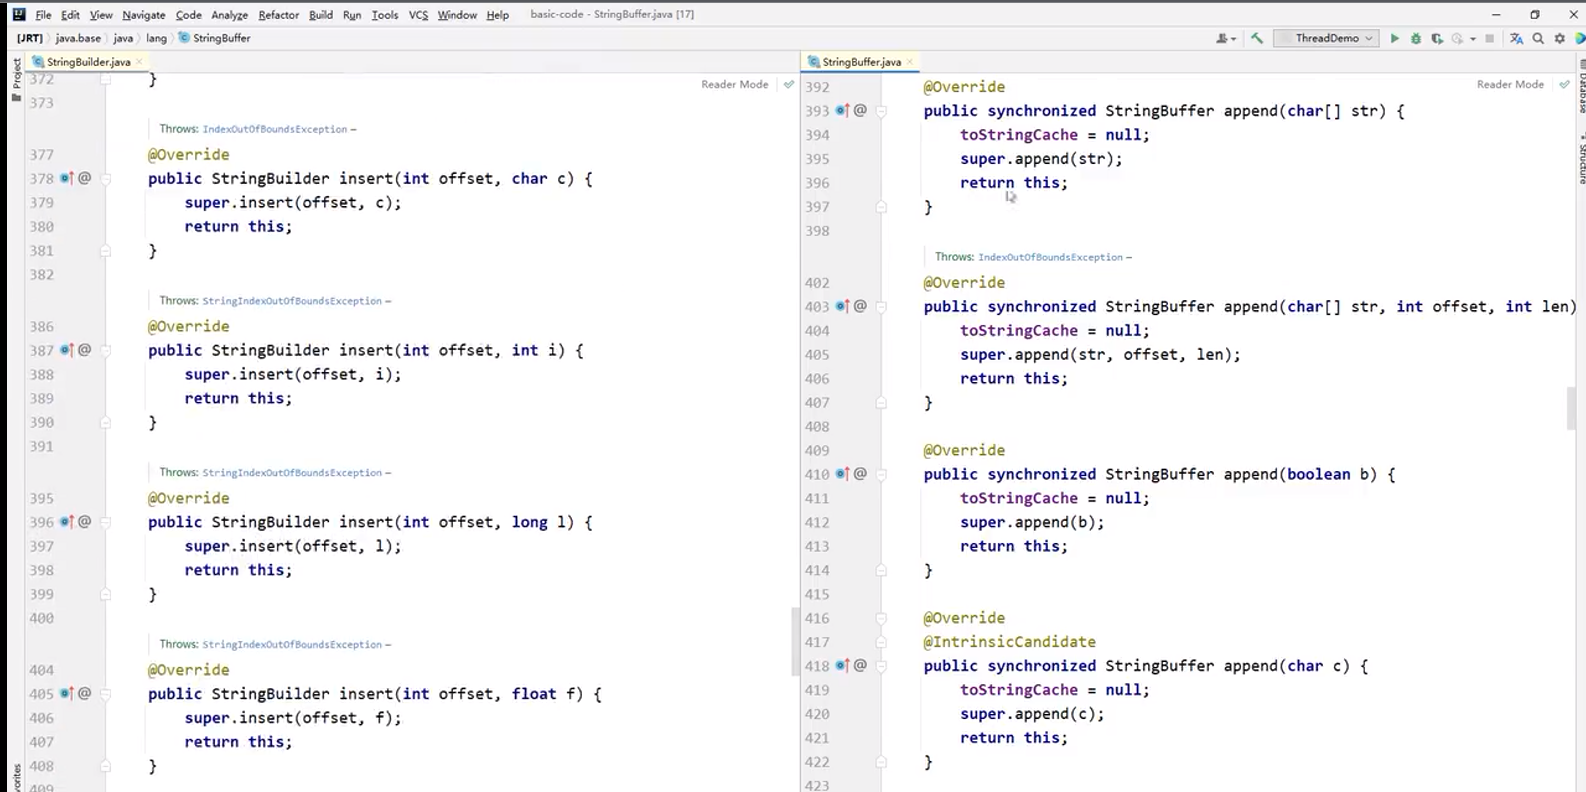The image size is (1586, 792).
Task: Start debugging with the bug icon
Action: click(1415, 38)
